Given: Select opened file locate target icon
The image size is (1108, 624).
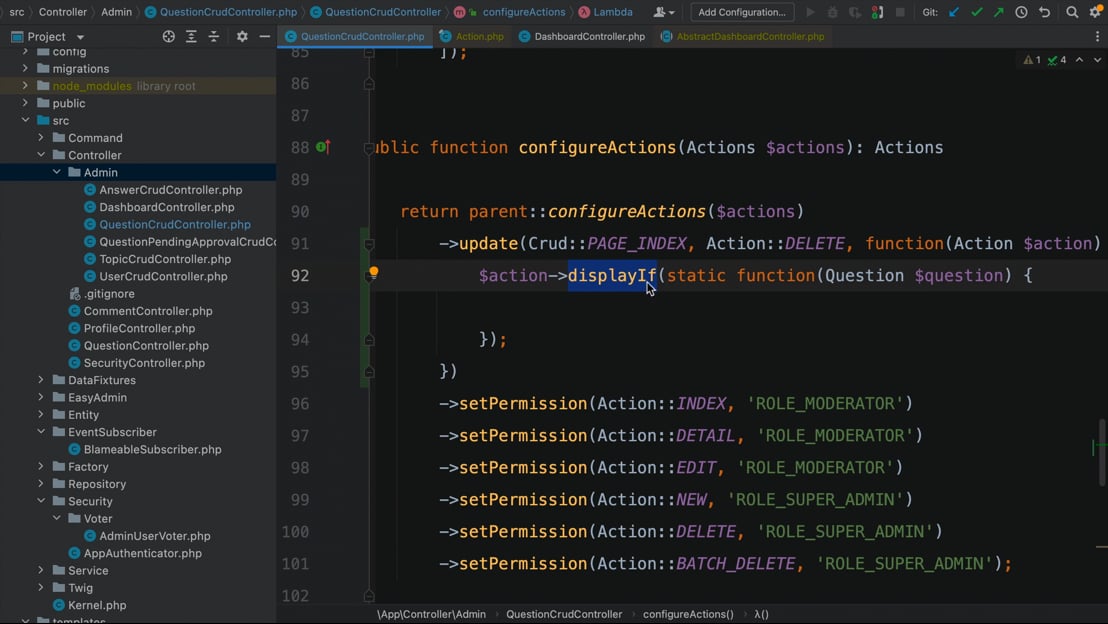Looking at the screenshot, I should [168, 37].
